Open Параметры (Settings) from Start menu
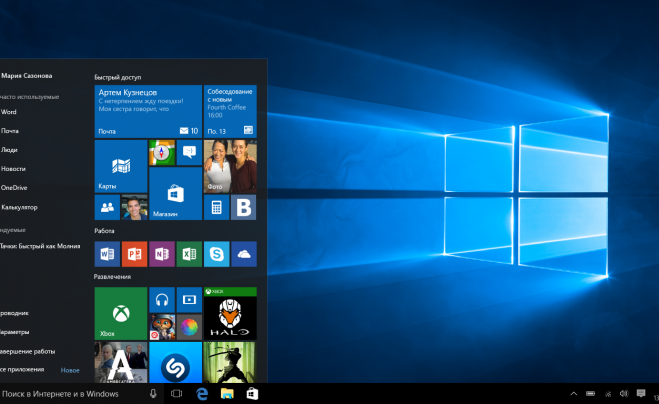 click(x=16, y=332)
